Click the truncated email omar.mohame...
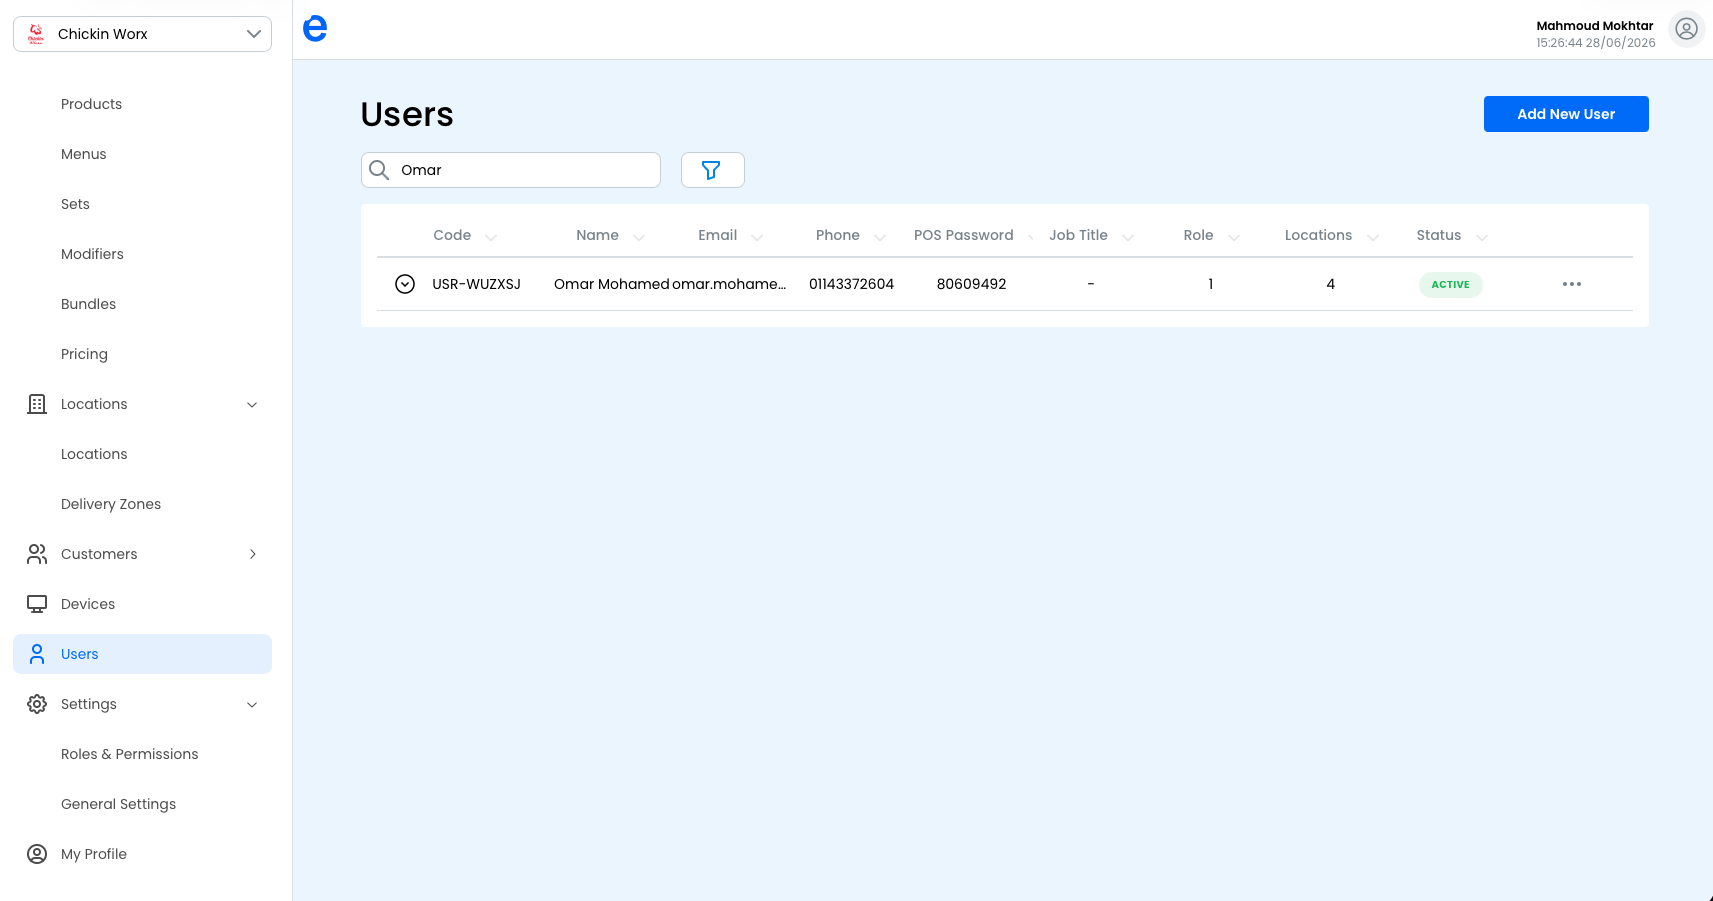This screenshot has width=1713, height=901. pyautogui.click(x=729, y=284)
